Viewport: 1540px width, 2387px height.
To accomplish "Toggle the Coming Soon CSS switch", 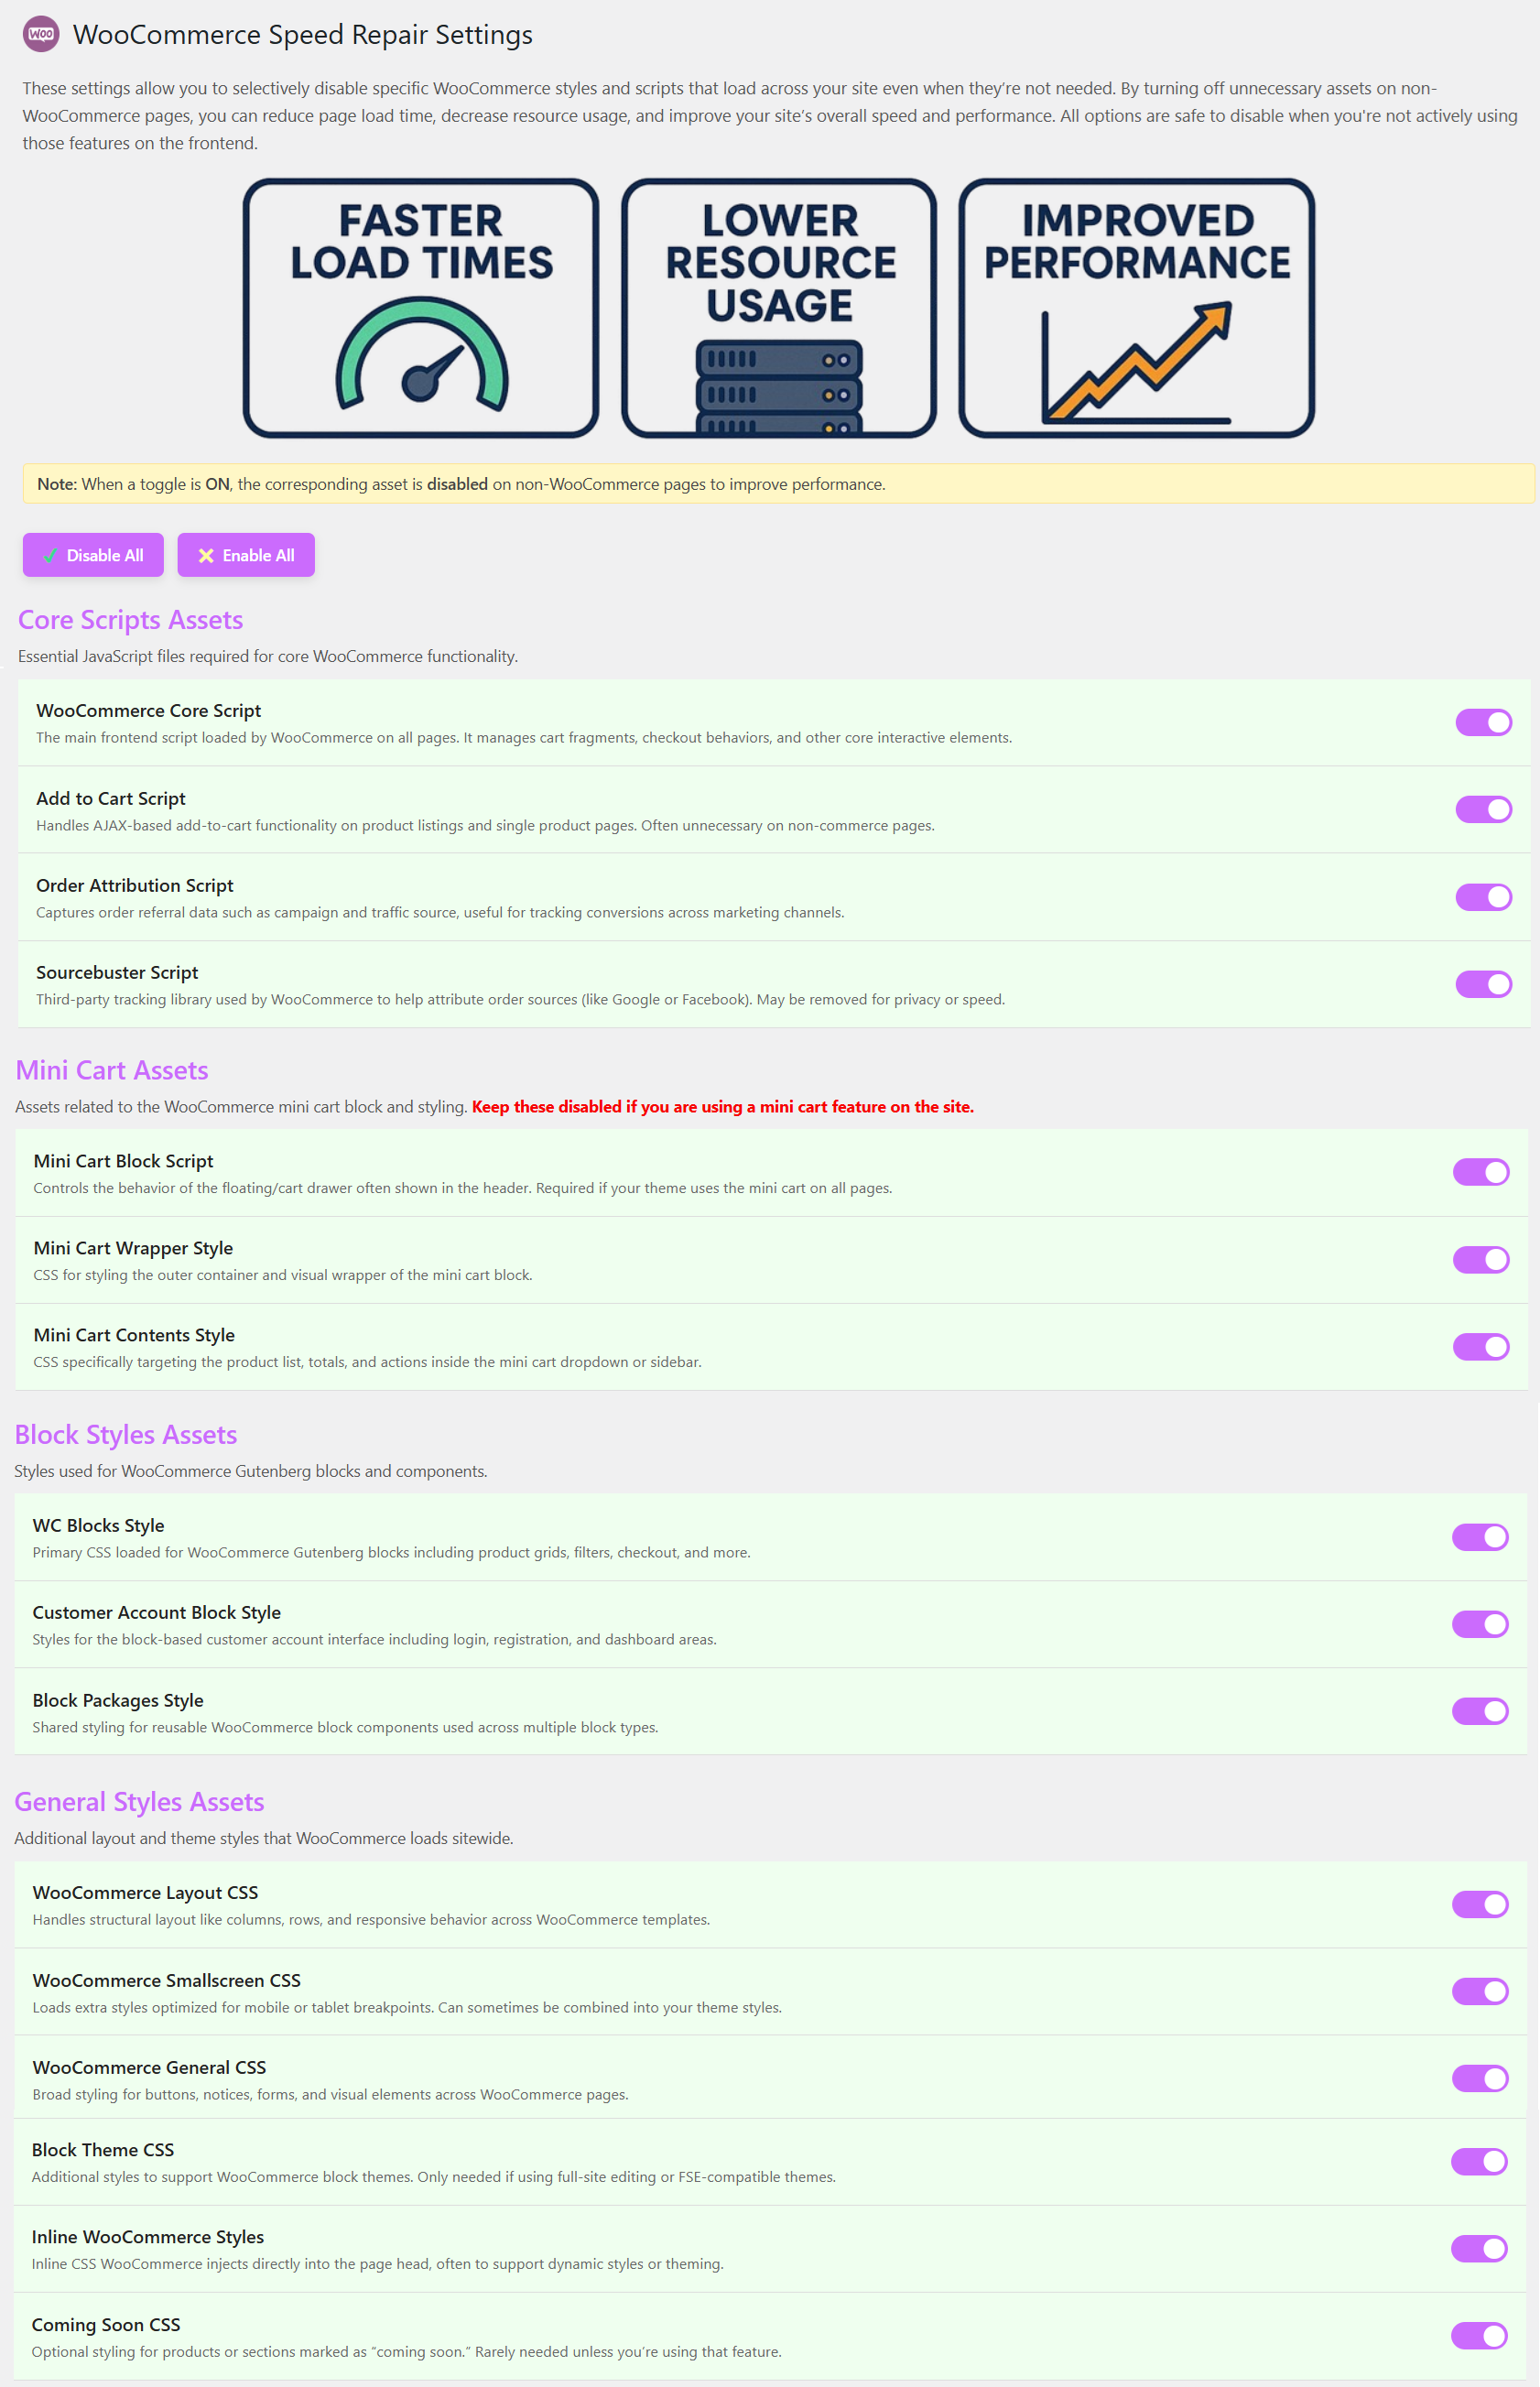I will click(1479, 2336).
